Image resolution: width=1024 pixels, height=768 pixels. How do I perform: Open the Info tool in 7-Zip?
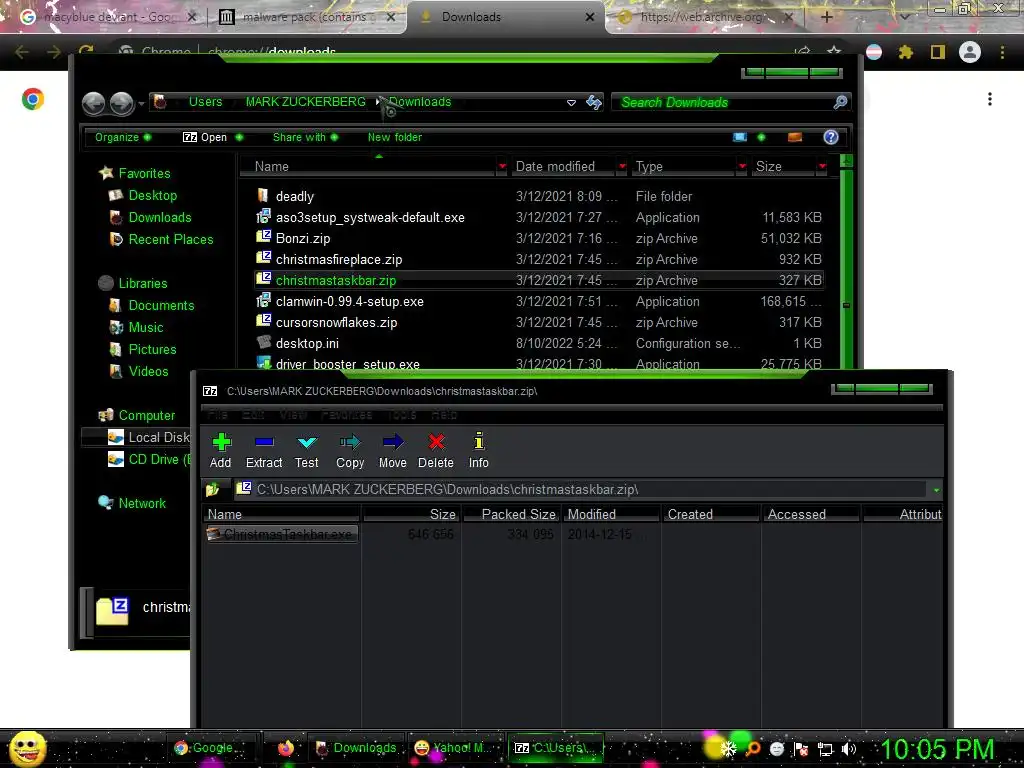pos(479,451)
